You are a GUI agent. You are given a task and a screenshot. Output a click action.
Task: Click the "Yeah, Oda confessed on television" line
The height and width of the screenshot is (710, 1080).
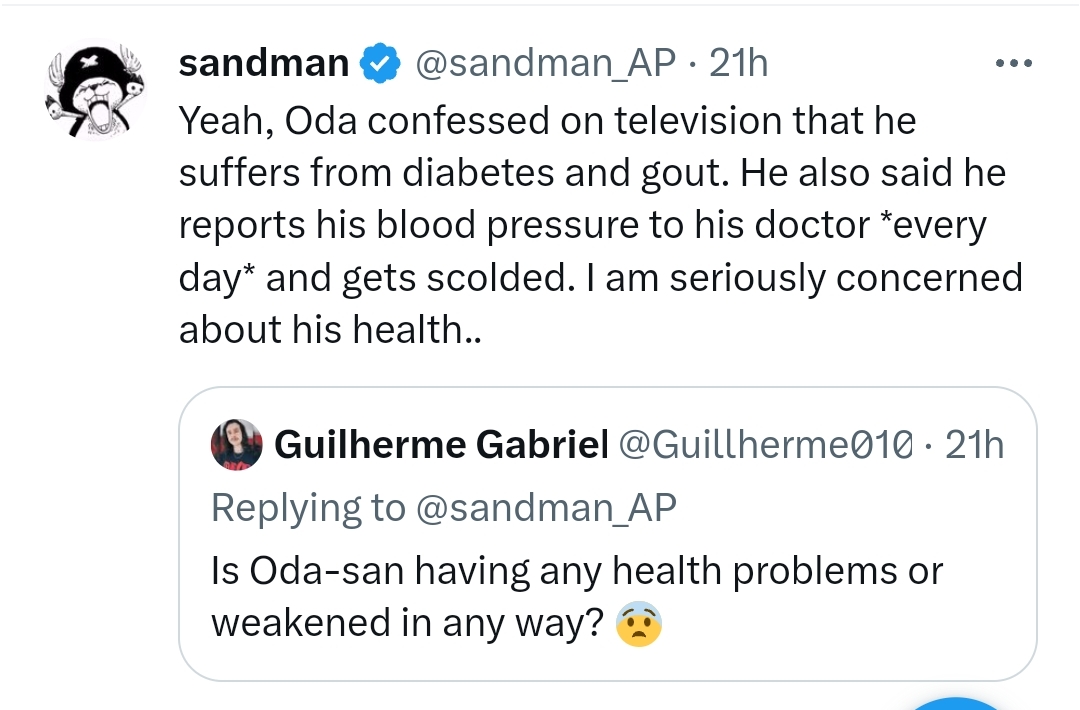tap(547, 122)
